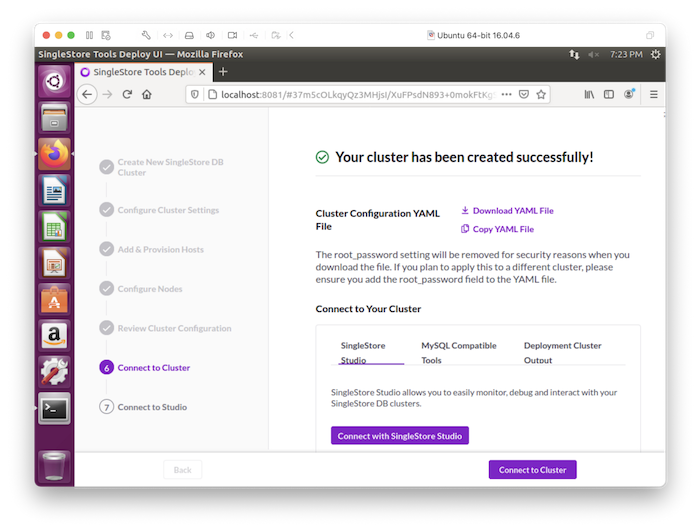Open Ubuntu Software dock icon
The image size is (700, 532).
(x=54, y=300)
